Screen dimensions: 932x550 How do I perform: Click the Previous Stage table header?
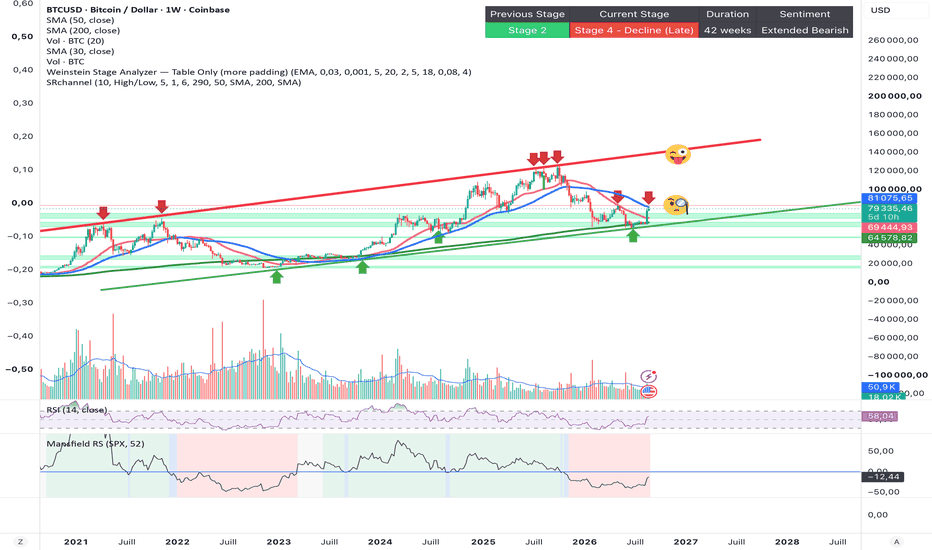[527, 14]
